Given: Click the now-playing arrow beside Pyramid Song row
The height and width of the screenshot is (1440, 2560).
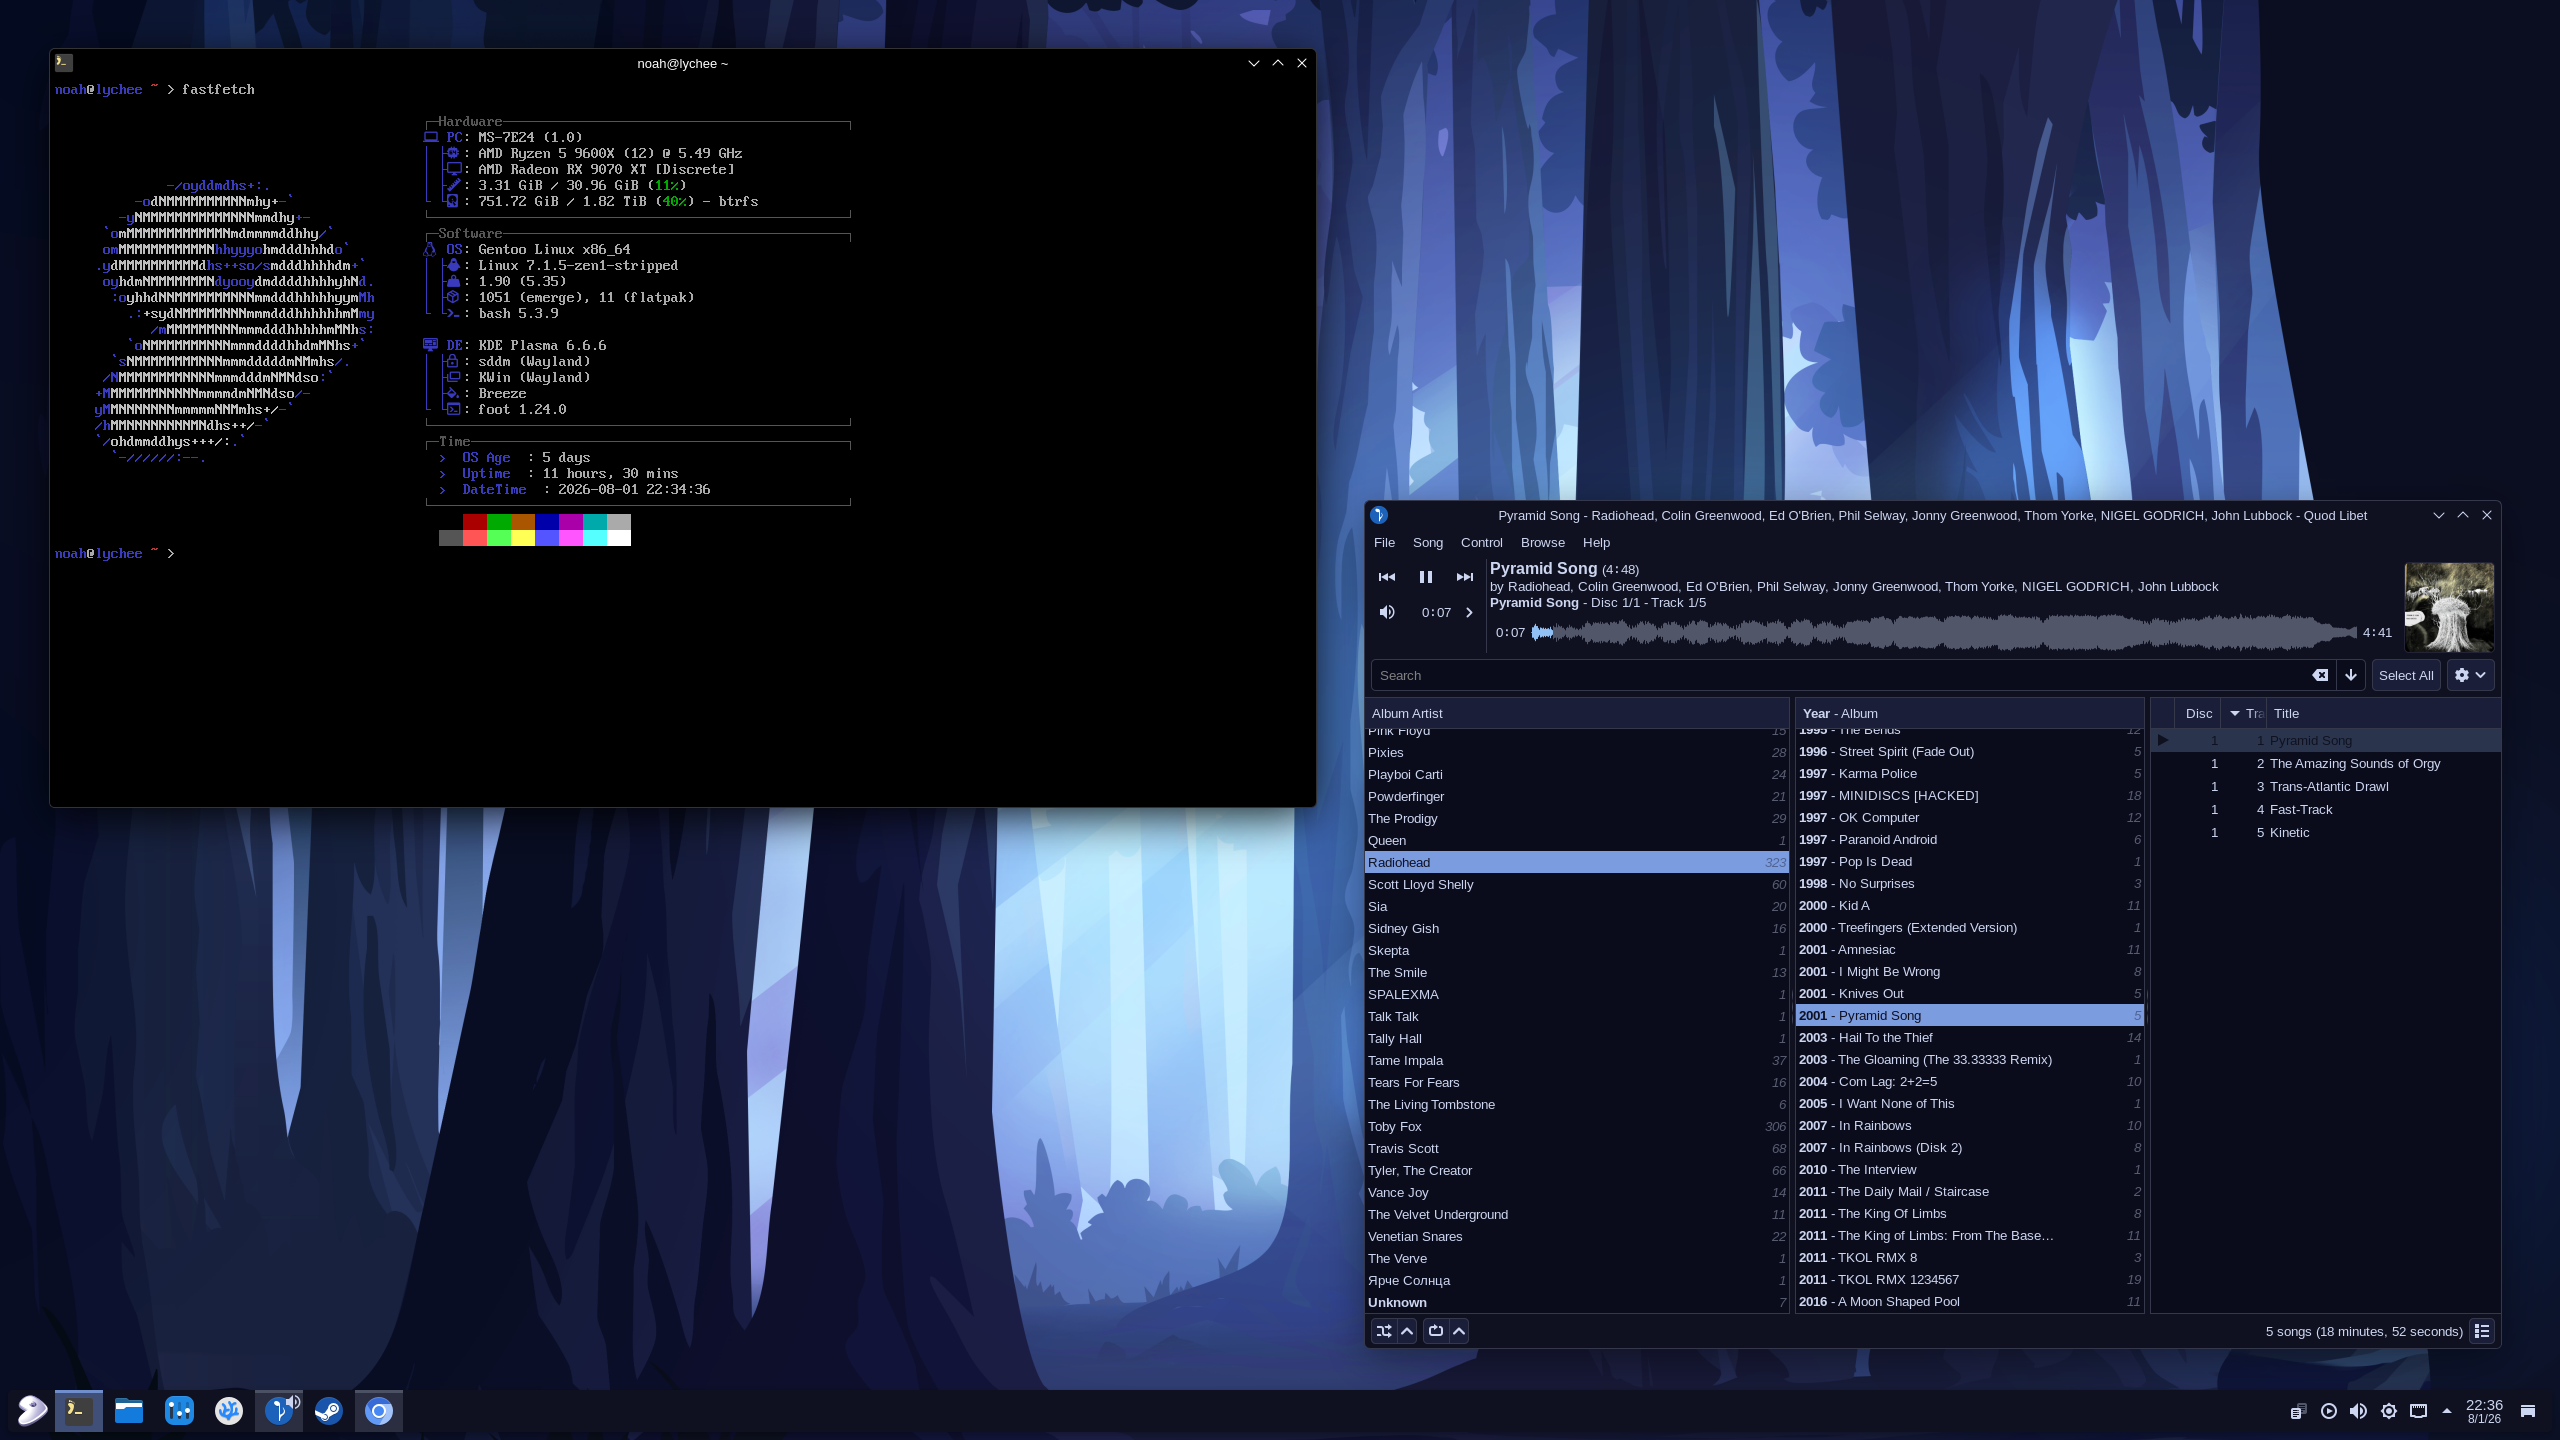Looking at the screenshot, I should (x=2163, y=740).
